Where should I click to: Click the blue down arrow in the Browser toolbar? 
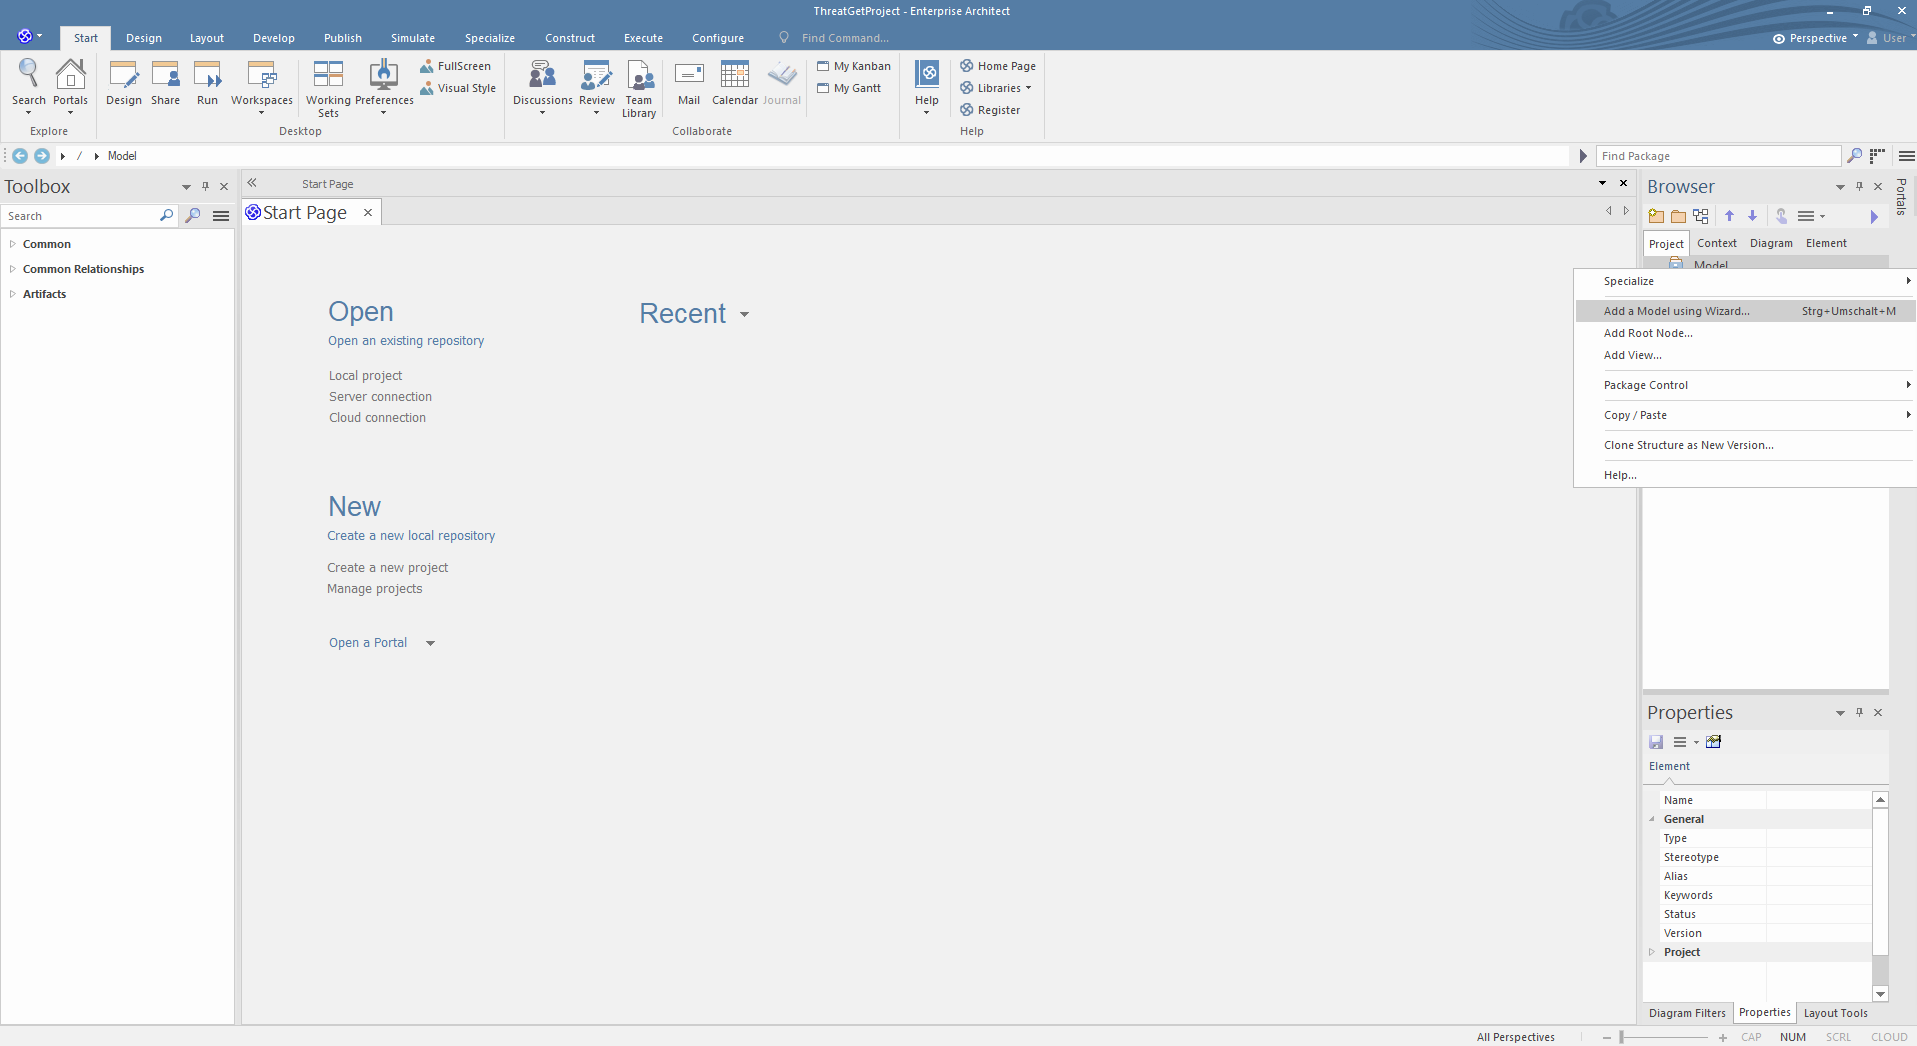point(1752,216)
